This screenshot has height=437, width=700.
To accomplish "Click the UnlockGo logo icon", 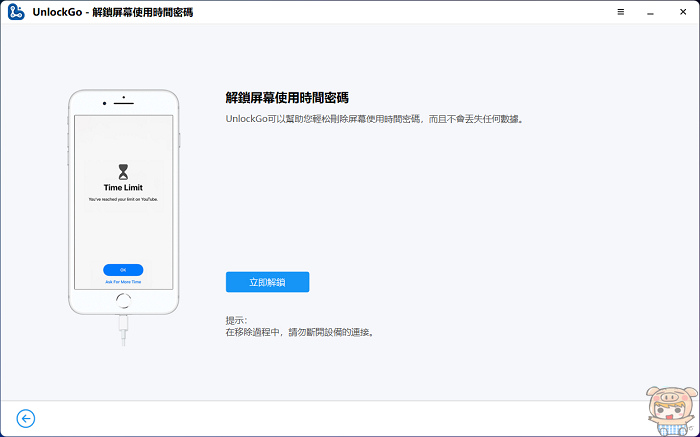I will click(16, 12).
